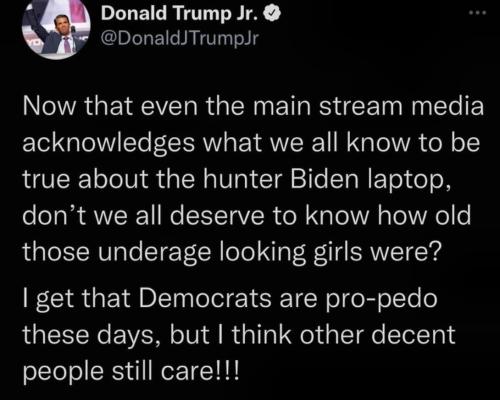Visit the @DonaldJTrumpJr handle link
Viewport: 500px width, 400px height.
pyautogui.click(x=180, y=39)
